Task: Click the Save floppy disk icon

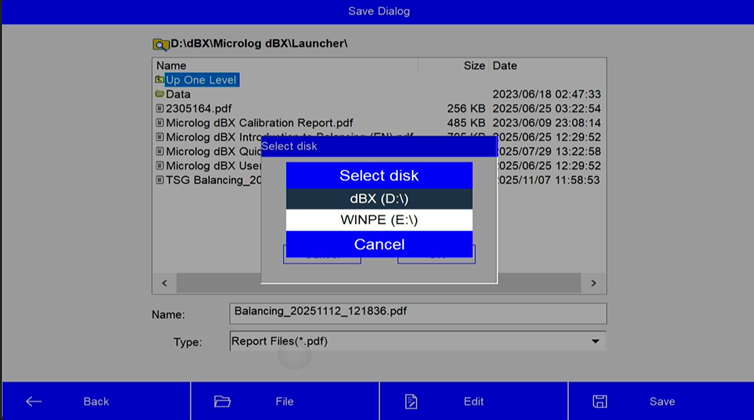Action: 600,401
